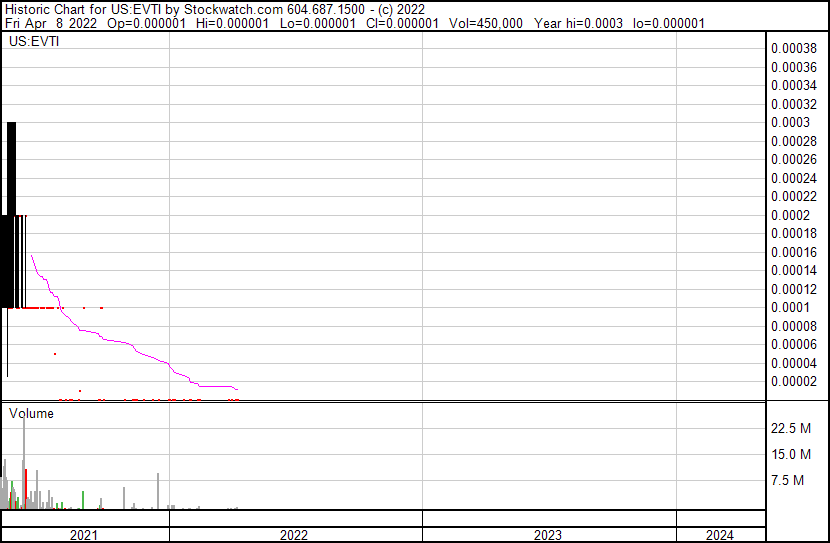Click the Hi=0.000001 header value
Image resolution: width=830 pixels, height=543 pixels.
point(232,23)
